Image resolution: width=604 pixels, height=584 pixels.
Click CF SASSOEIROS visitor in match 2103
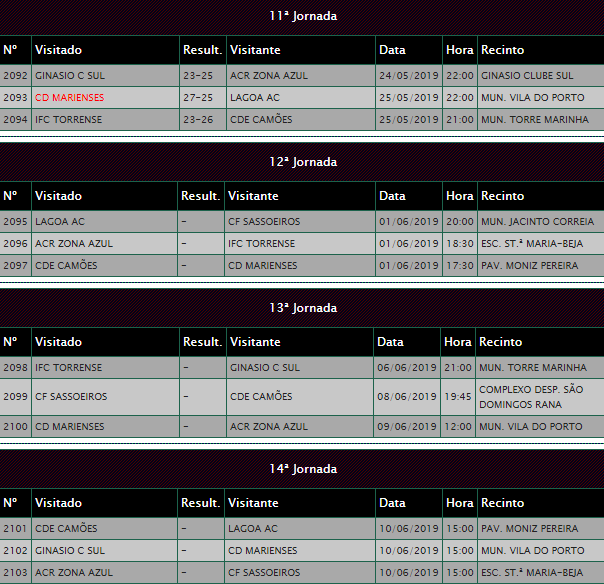pos(264,572)
